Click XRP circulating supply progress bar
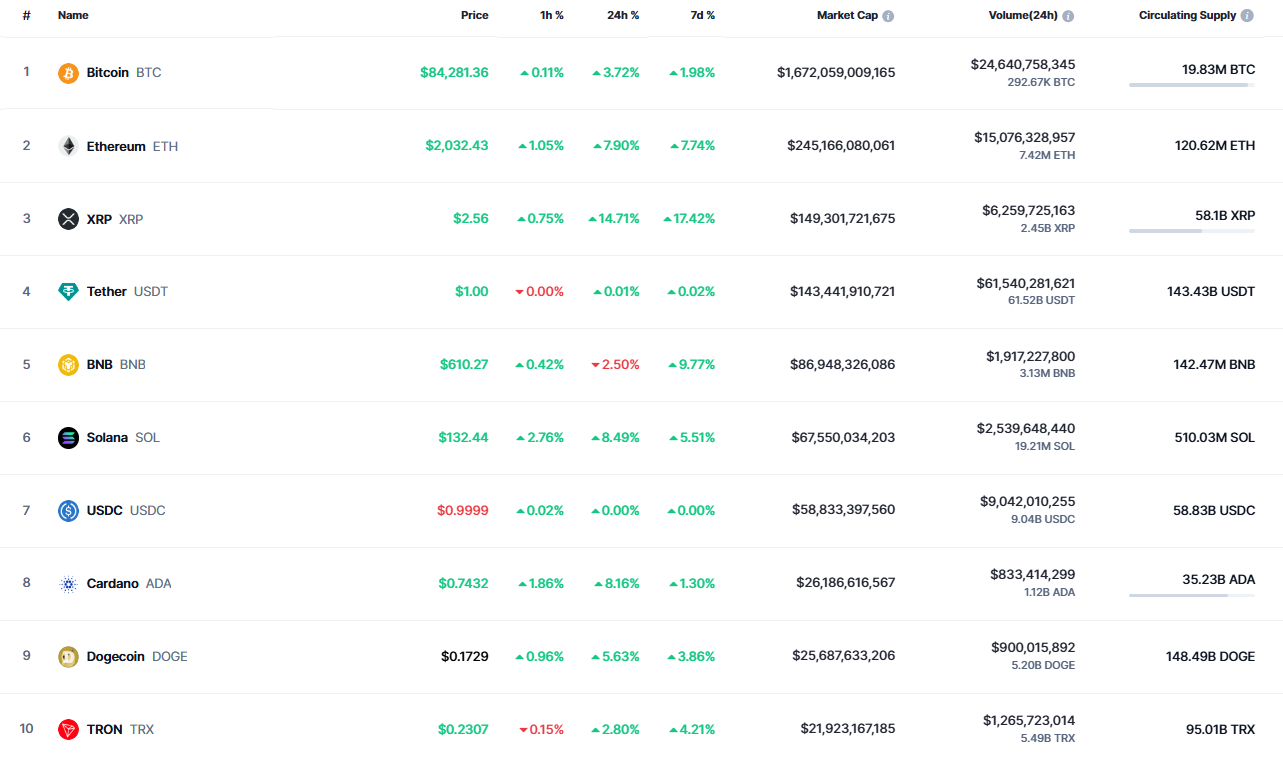This screenshot has height=762, width=1283. point(1191,232)
